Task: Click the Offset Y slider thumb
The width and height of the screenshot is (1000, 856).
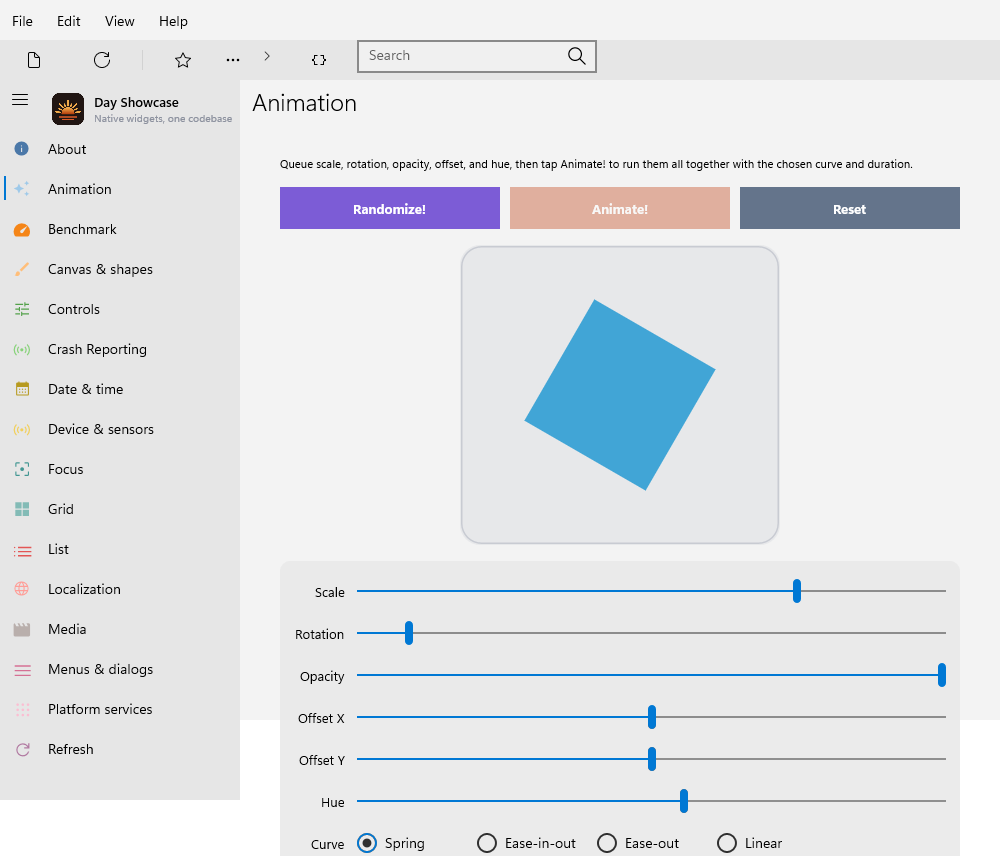Action: pos(652,759)
